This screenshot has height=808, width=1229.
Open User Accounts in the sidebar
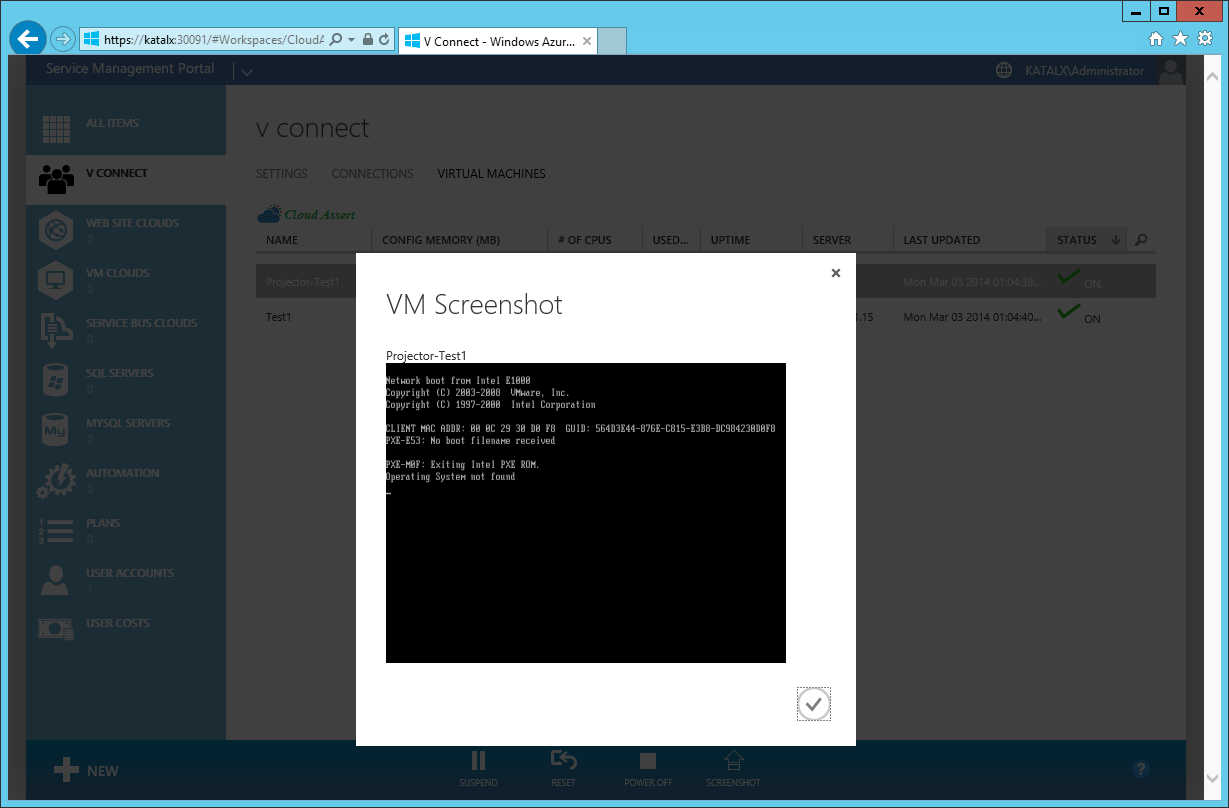click(x=126, y=580)
